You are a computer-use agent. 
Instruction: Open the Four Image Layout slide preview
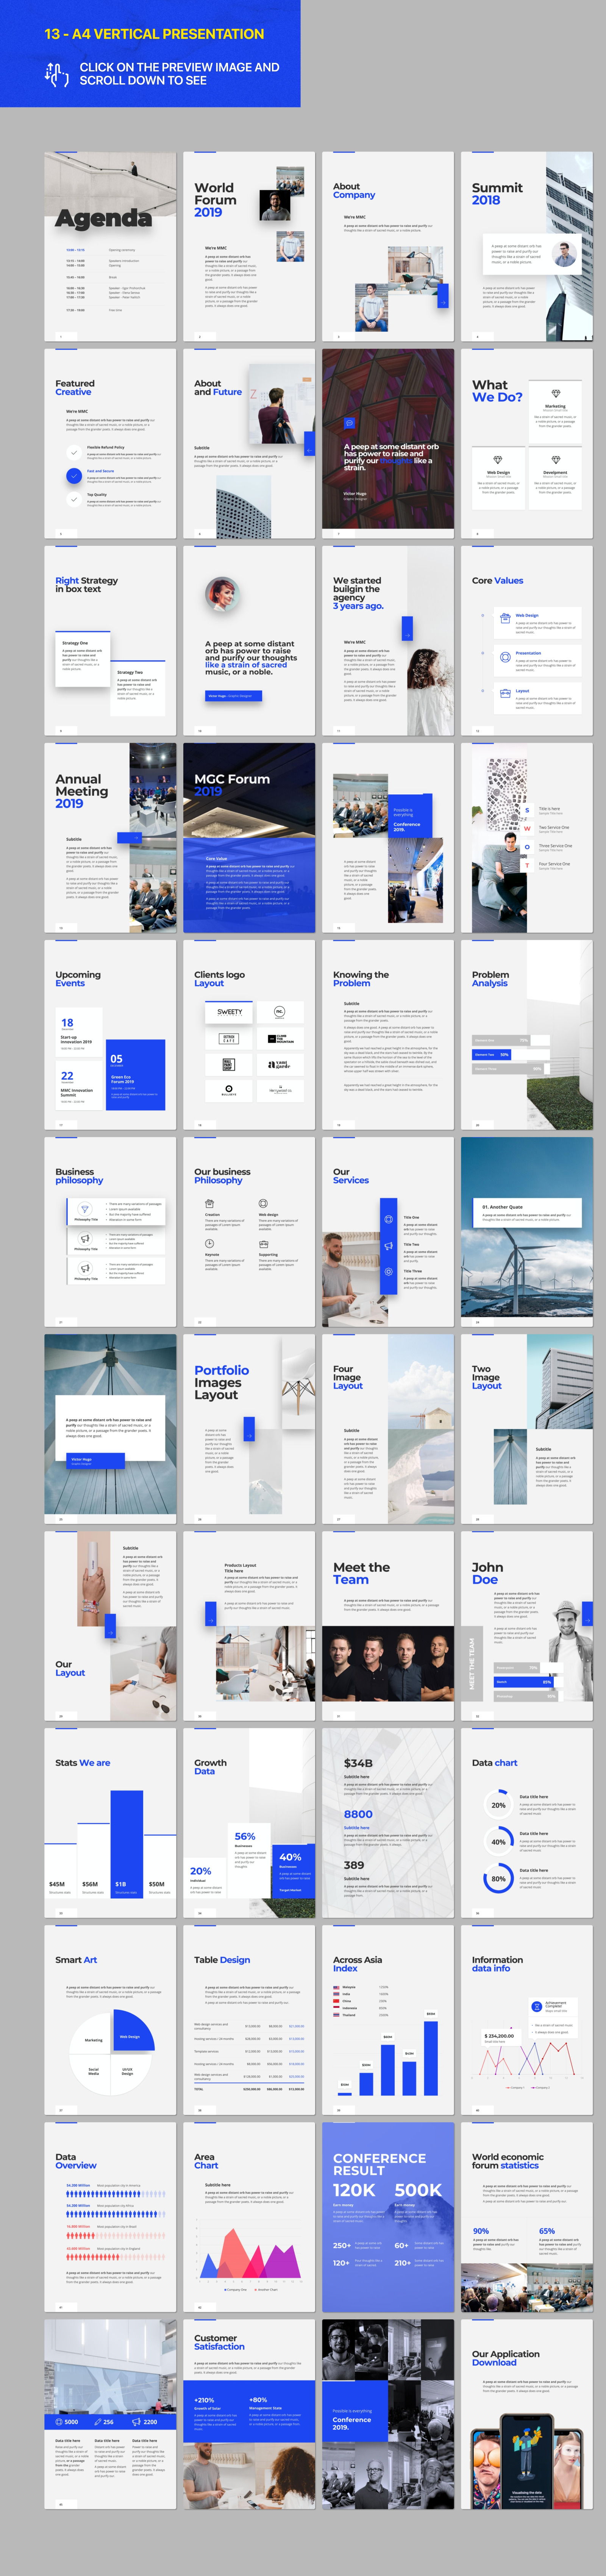coord(388,1429)
